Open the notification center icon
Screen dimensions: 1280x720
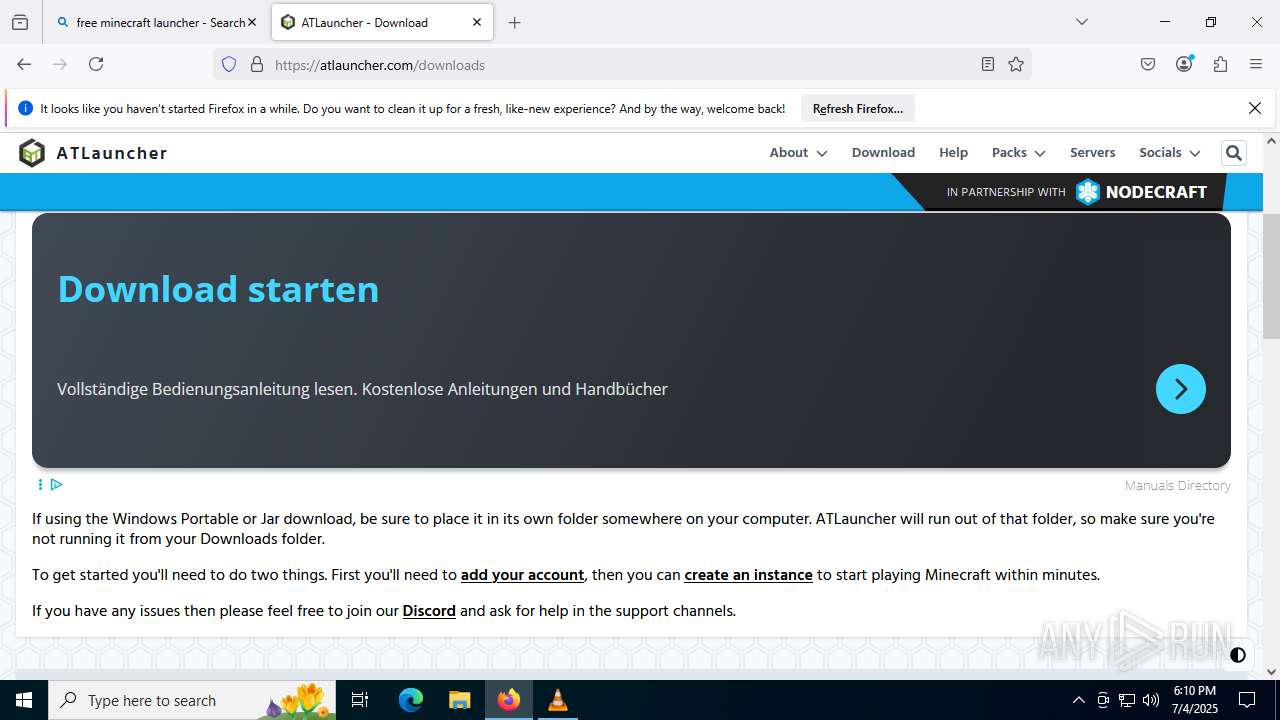(1247, 700)
